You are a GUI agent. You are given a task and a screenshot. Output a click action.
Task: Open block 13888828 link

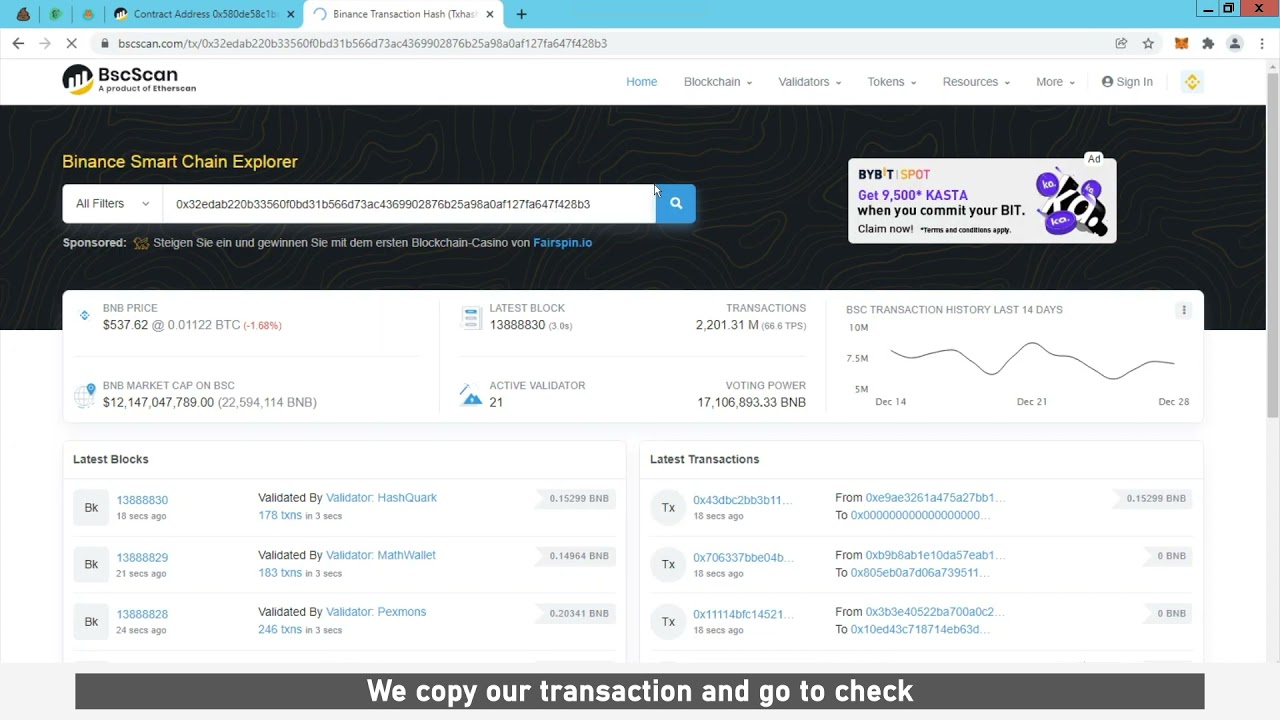142,614
